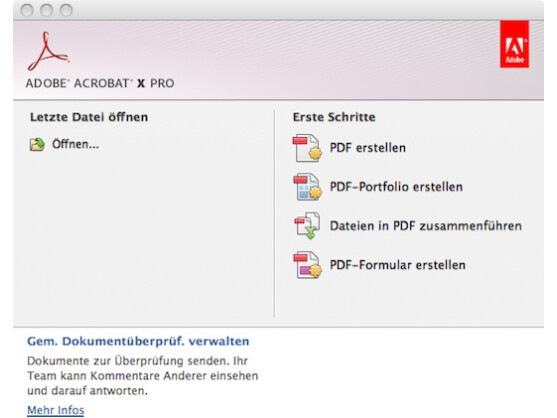Click the Letzte Datei öffnen heading

pyautogui.click(x=89, y=117)
